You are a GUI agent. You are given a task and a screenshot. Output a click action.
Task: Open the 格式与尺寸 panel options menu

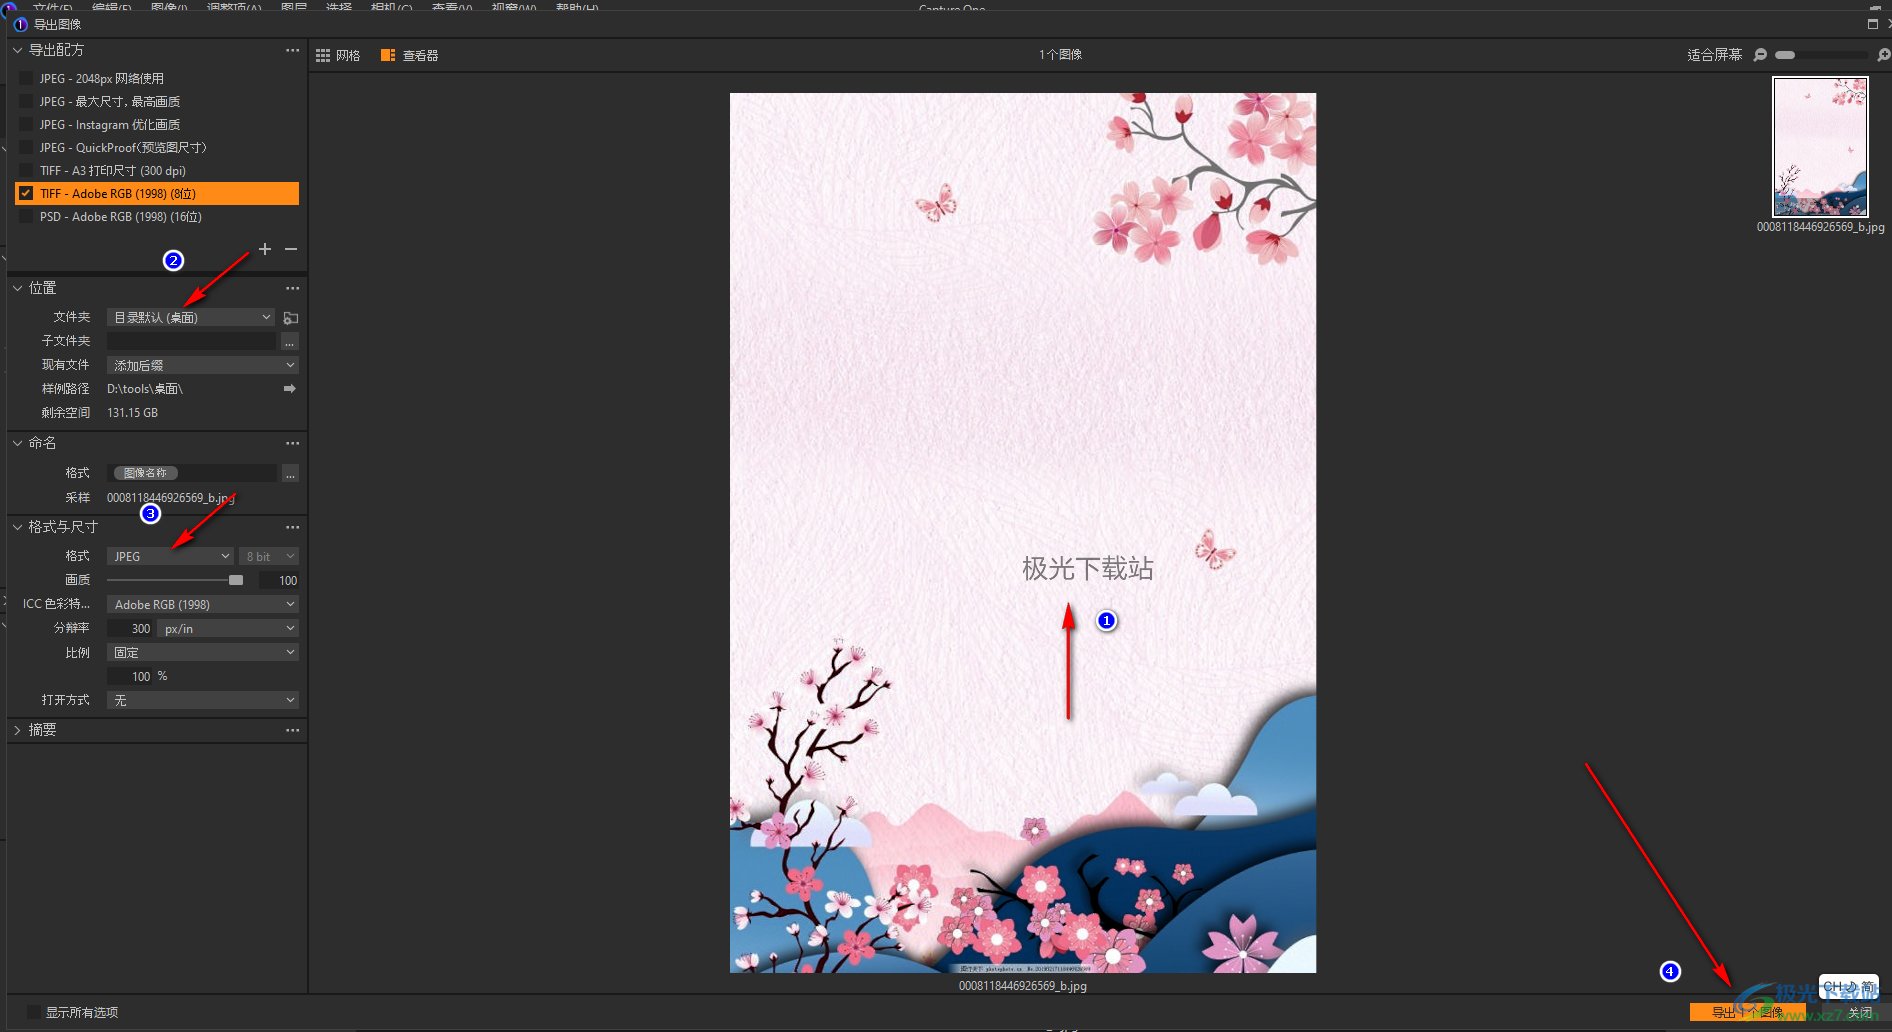(x=292, y=527)
